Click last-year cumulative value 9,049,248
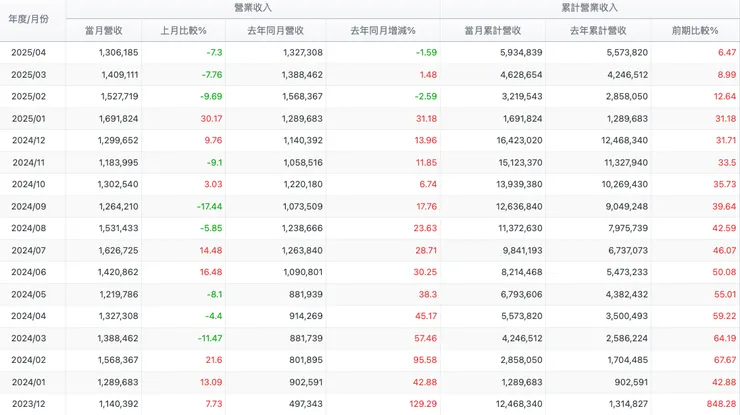Screen dimensions: 740x415 tap(628, 206)
